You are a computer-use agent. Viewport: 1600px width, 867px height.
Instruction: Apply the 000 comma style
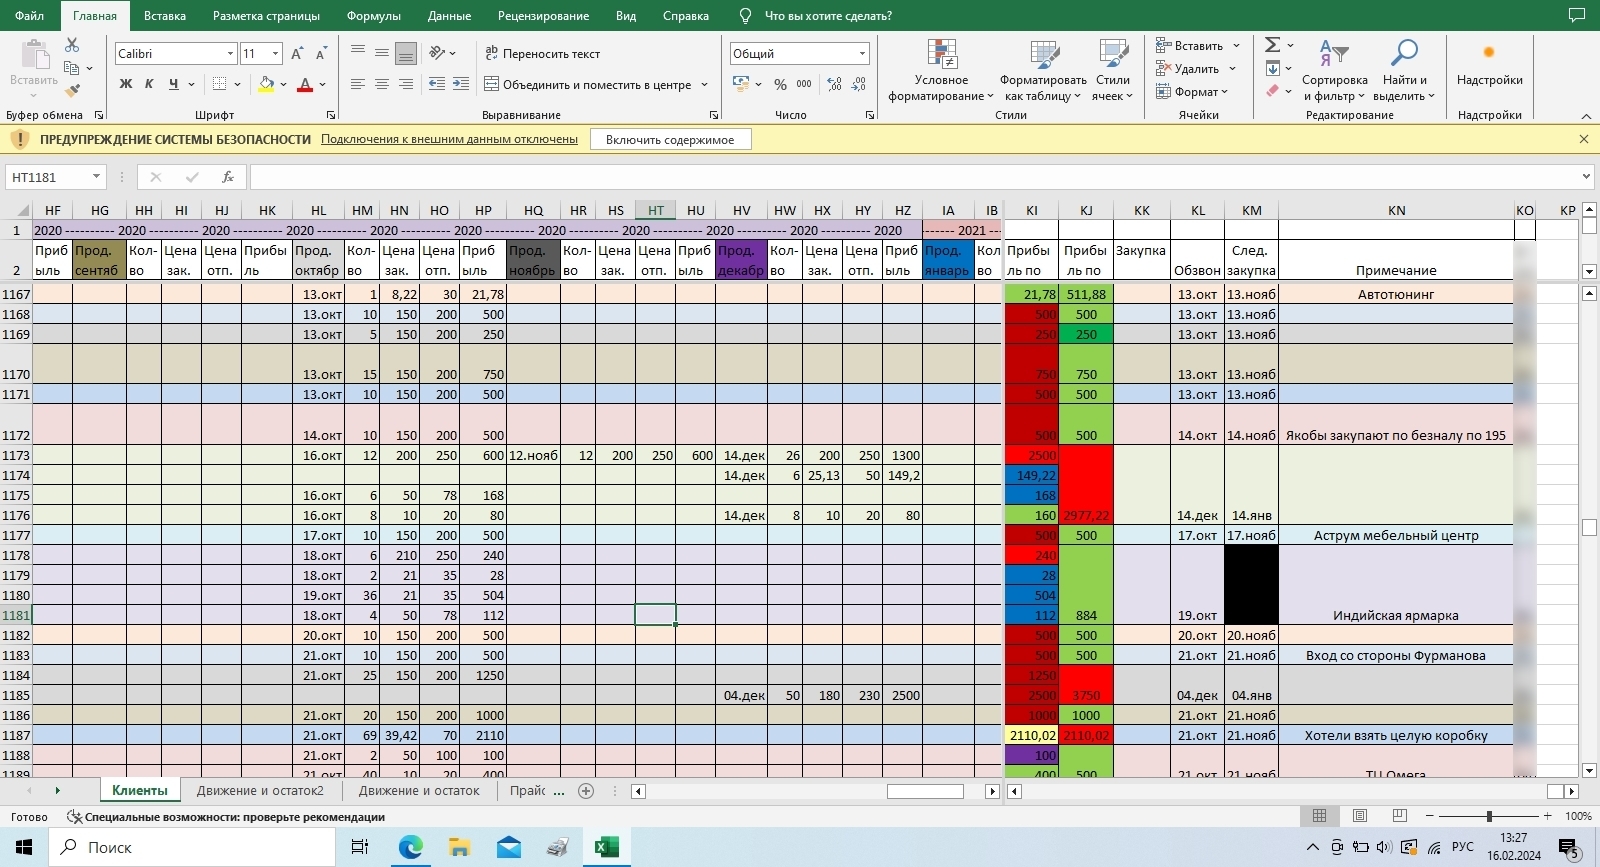[x=804, y=84]
